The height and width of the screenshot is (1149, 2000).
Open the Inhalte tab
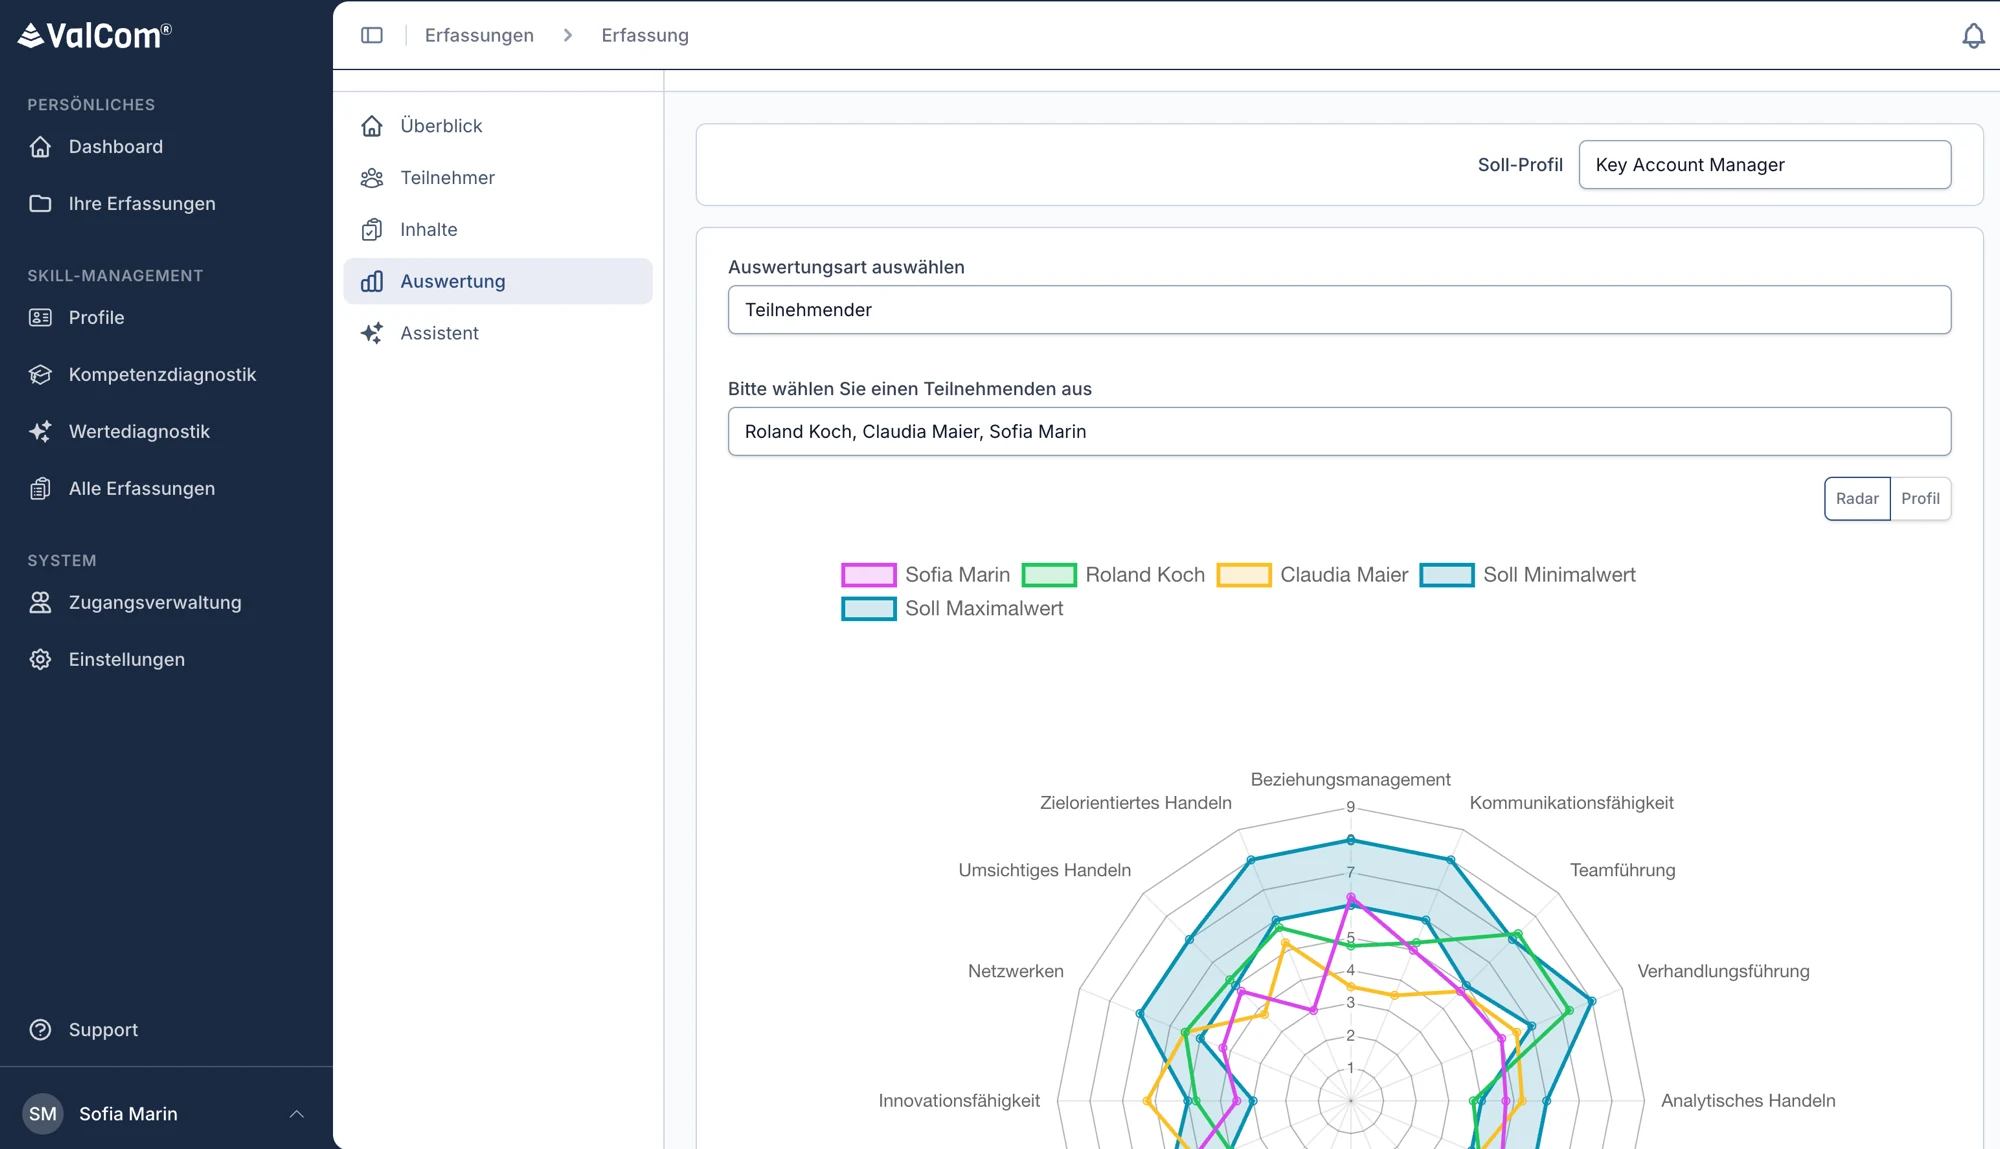[498, 230]
